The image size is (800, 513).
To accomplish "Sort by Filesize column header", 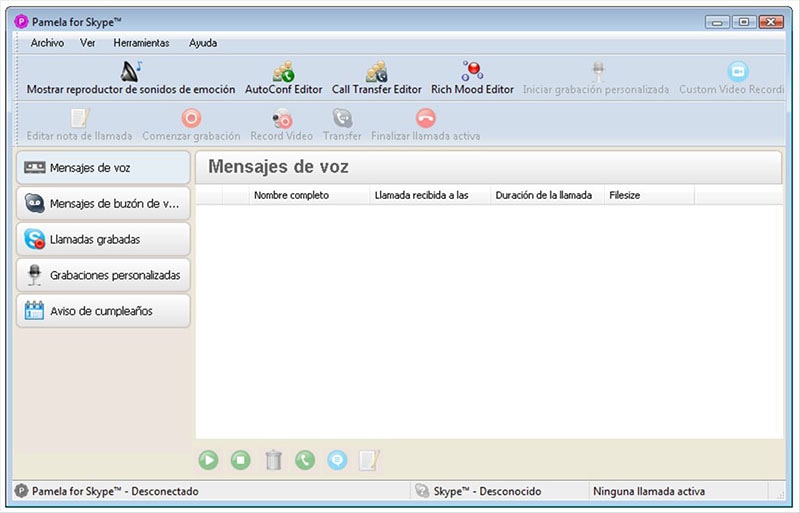I will (649, 196).
